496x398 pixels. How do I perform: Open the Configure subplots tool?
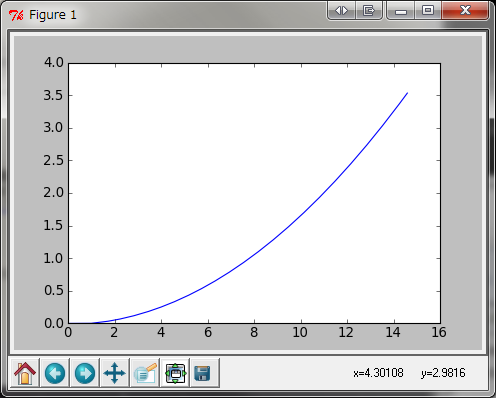point(175,373)
